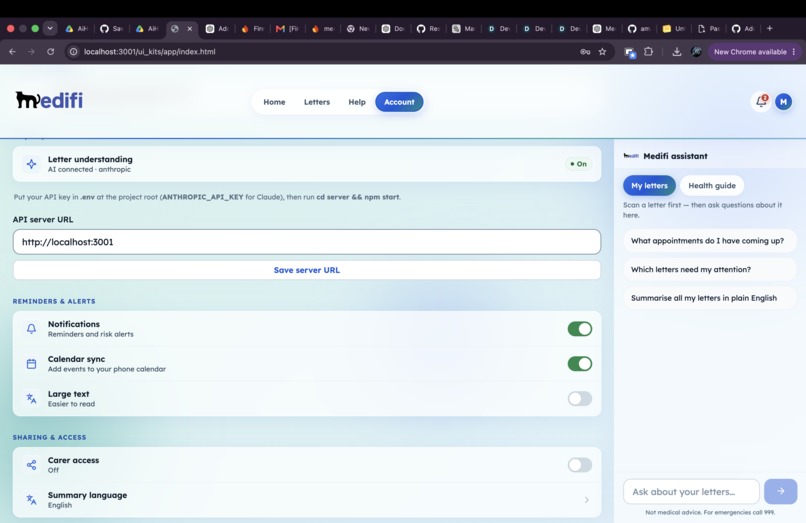Click the 'API server URL' label
This screenshot has height=523, width=806.
click(x=43, y=219)
